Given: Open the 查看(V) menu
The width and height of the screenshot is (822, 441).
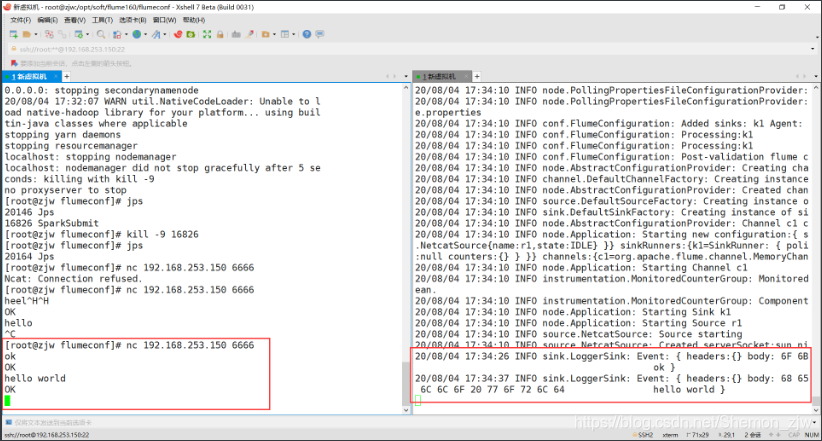Looking at the screenshot, I should pos(74,20).
